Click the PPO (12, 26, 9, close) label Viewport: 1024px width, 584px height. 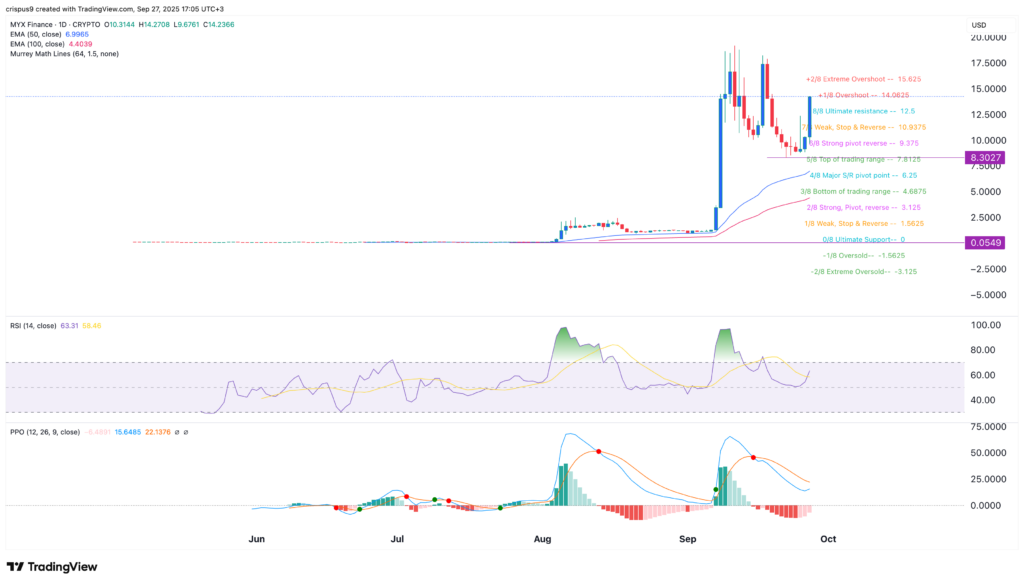click(45, 432)
